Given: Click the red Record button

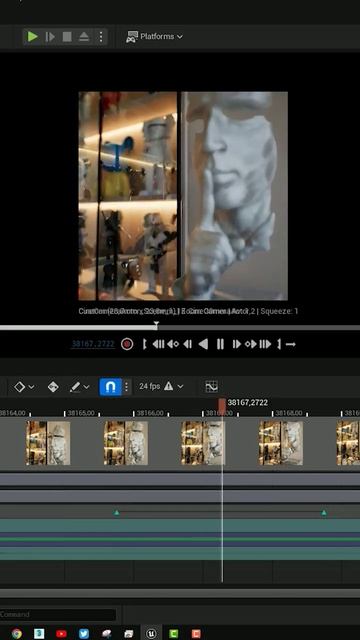Looking at the screenshot, I should click(x=127, y=344).
